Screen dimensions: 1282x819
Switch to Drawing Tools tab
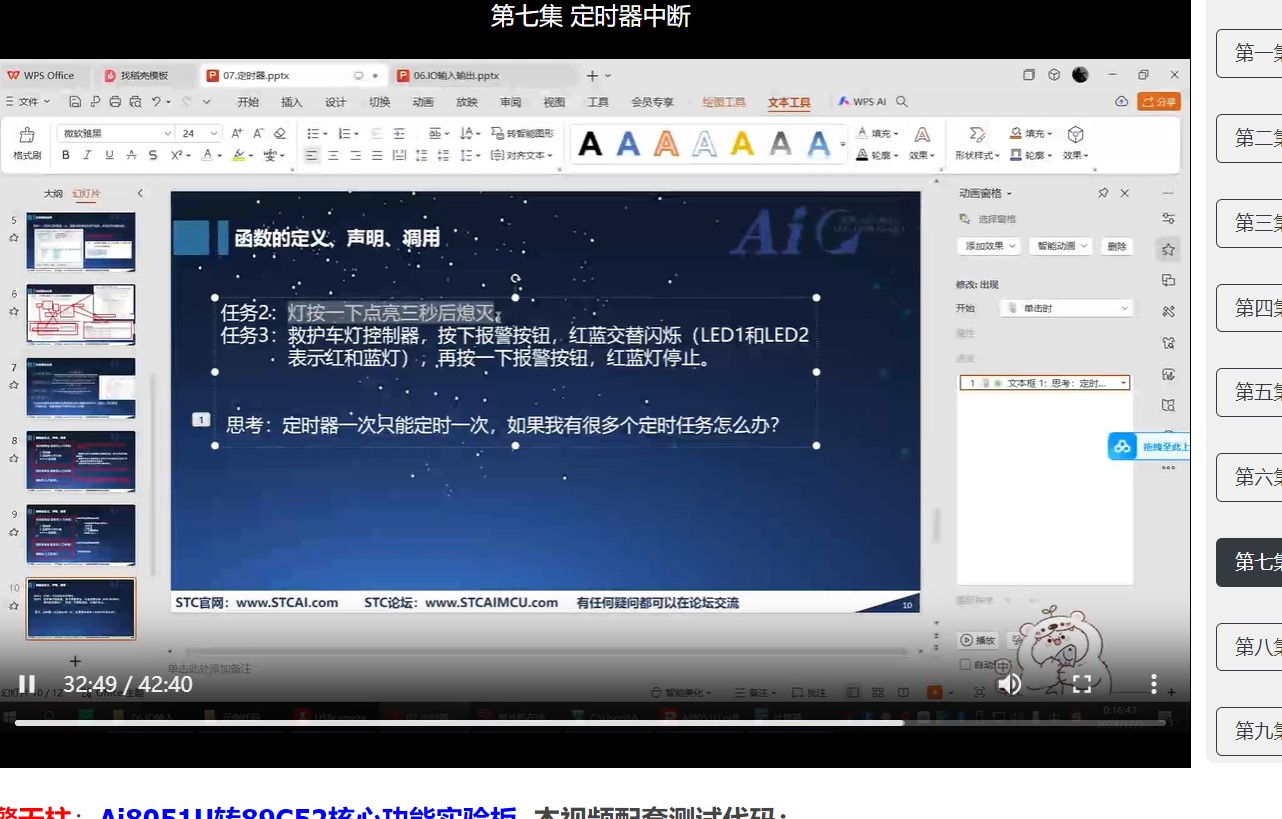click(724, 102)
